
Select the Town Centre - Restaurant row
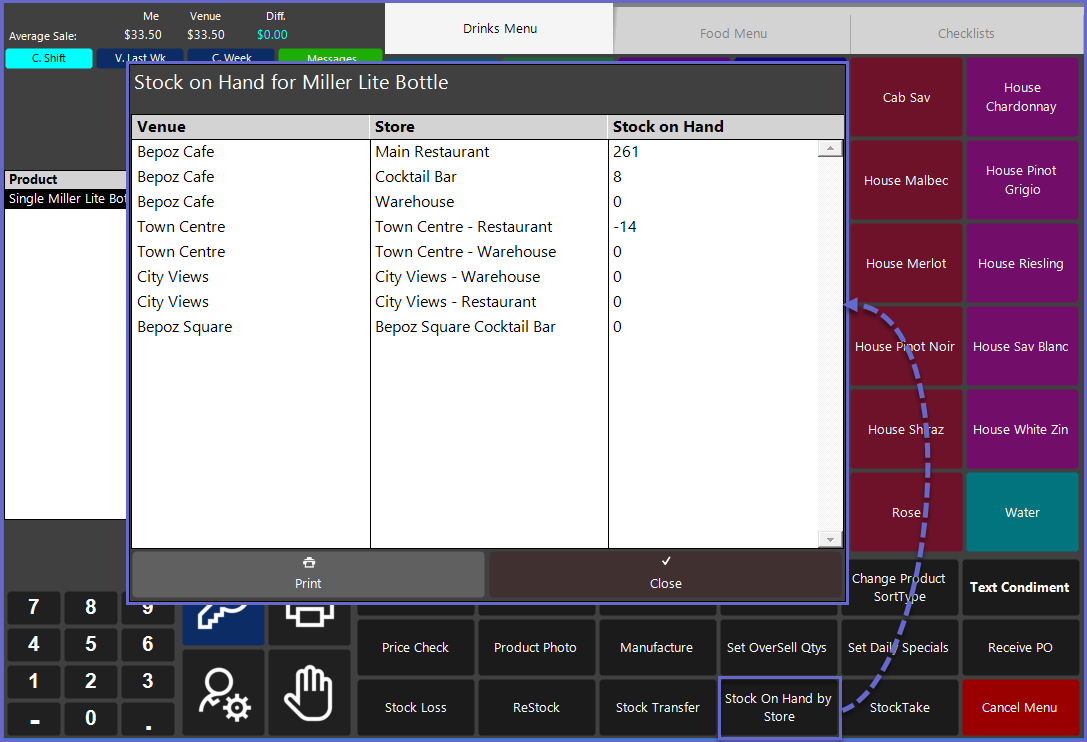[463, 227]
